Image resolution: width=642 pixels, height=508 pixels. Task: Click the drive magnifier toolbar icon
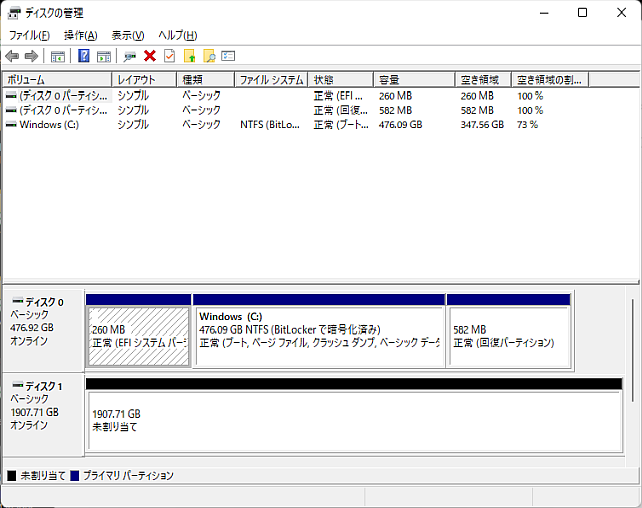coord(130,56)
